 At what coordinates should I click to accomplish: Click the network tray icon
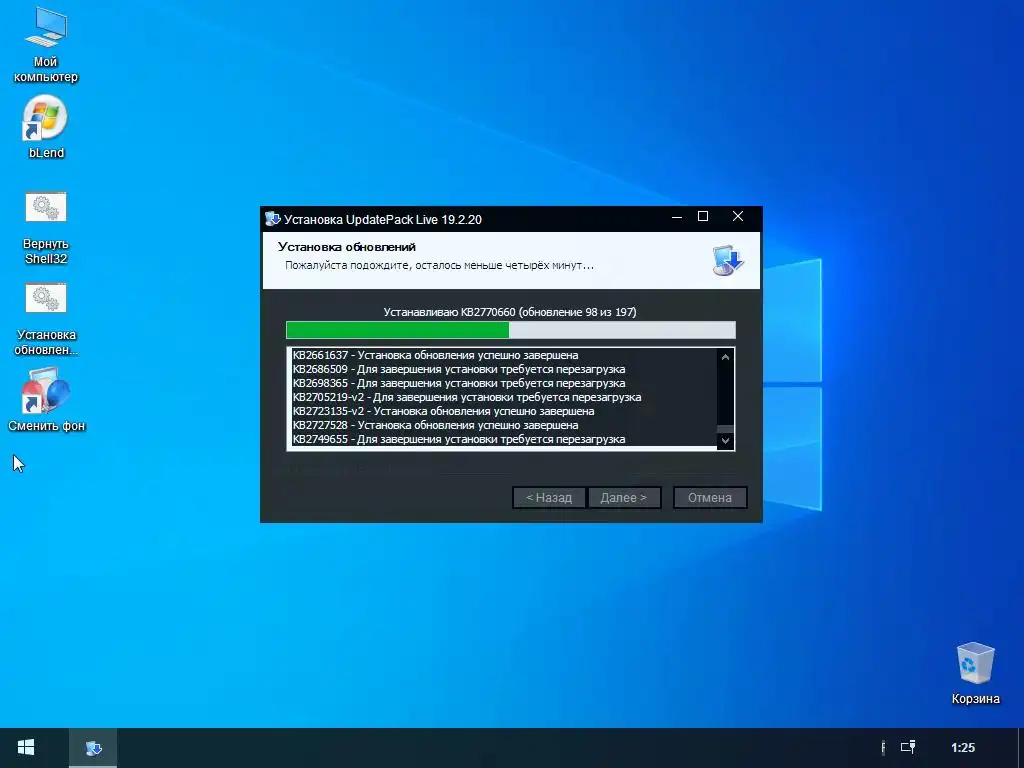[x=908, y=747]
